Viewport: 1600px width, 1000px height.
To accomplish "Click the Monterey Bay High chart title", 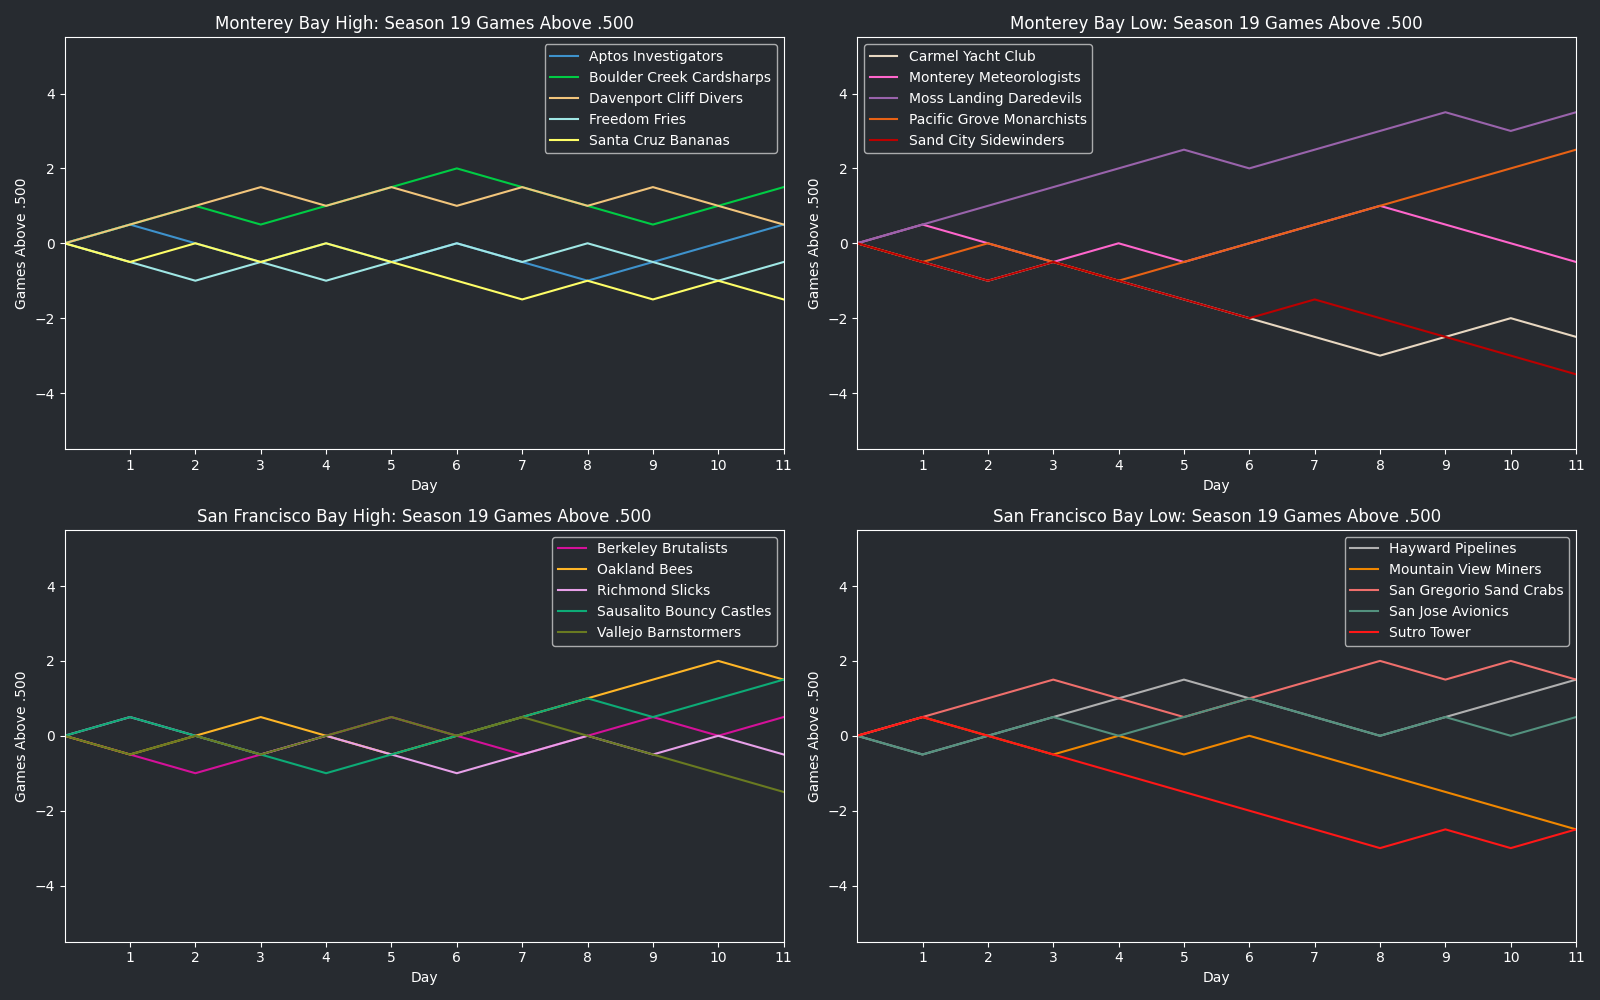I will [x=424, y=23].
